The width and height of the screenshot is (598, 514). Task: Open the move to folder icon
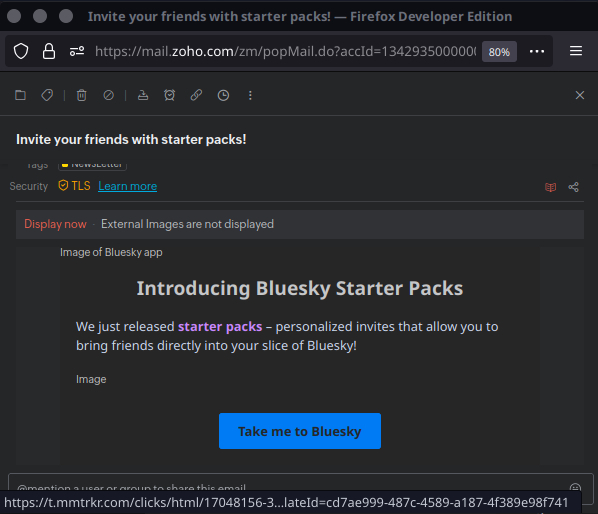click(x=20, y=95)
